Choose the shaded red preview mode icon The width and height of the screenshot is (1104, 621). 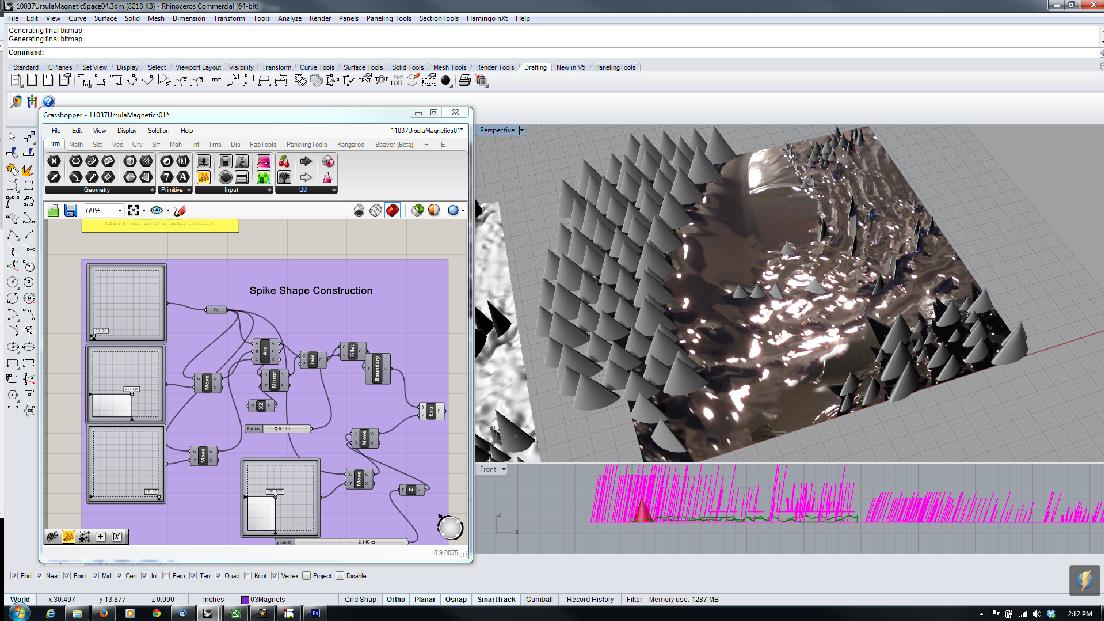393,211
